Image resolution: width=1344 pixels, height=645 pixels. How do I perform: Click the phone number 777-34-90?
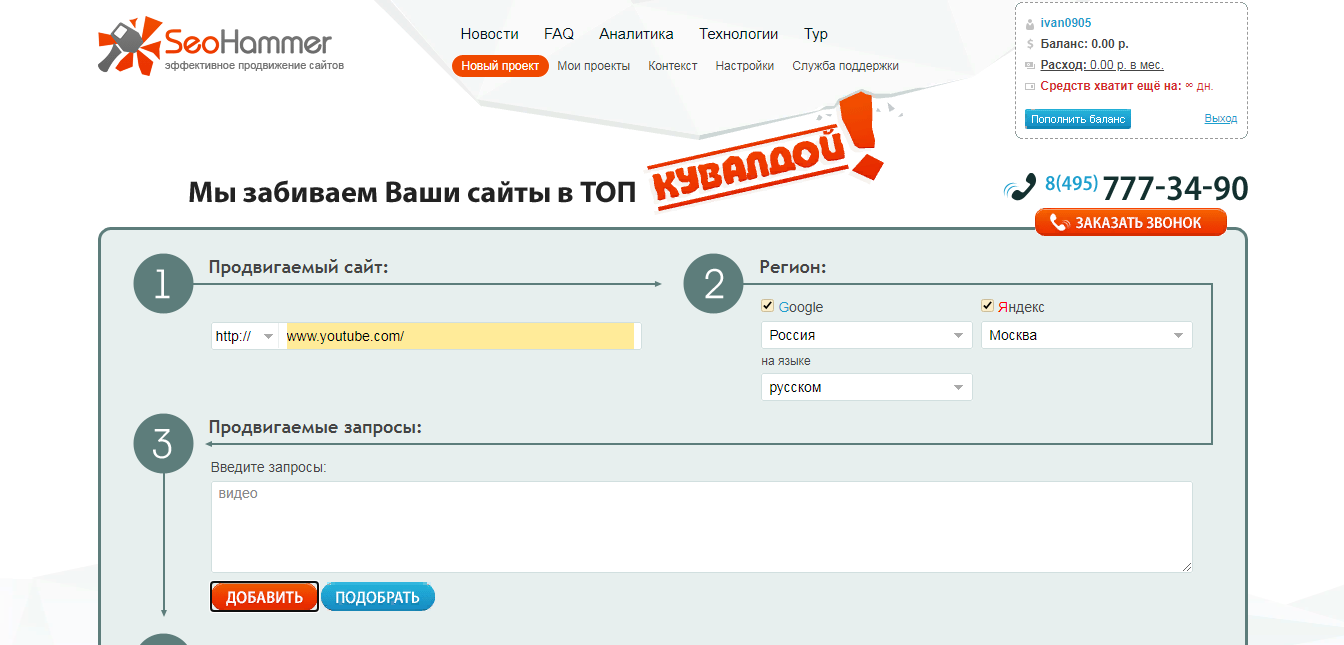click(x=1175, y=188)
